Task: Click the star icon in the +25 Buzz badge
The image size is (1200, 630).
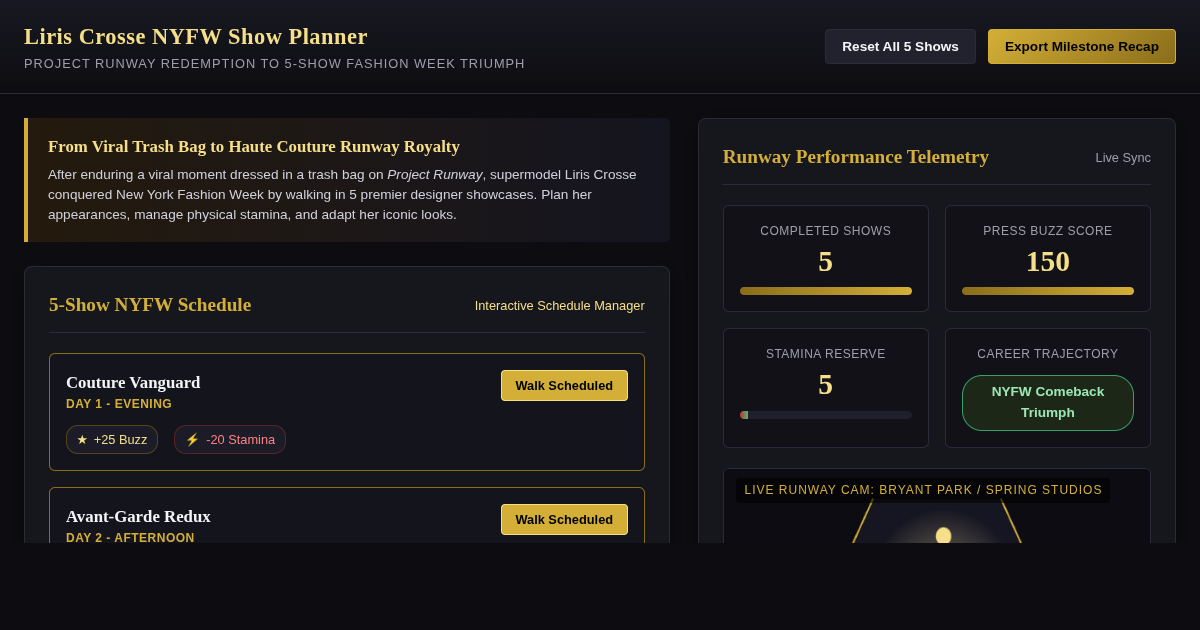Action: pyautogui.click(x=82, y=439)
